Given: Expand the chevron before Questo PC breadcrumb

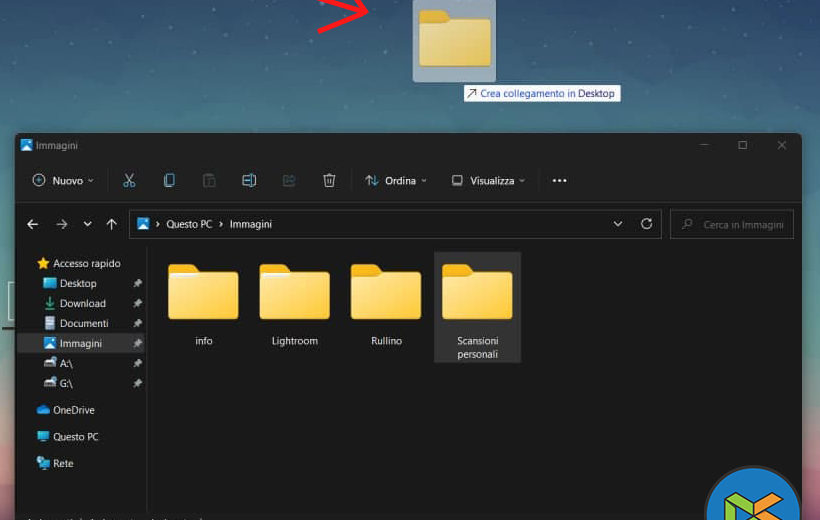Looking at the screenshot, I should click(157, 224).
